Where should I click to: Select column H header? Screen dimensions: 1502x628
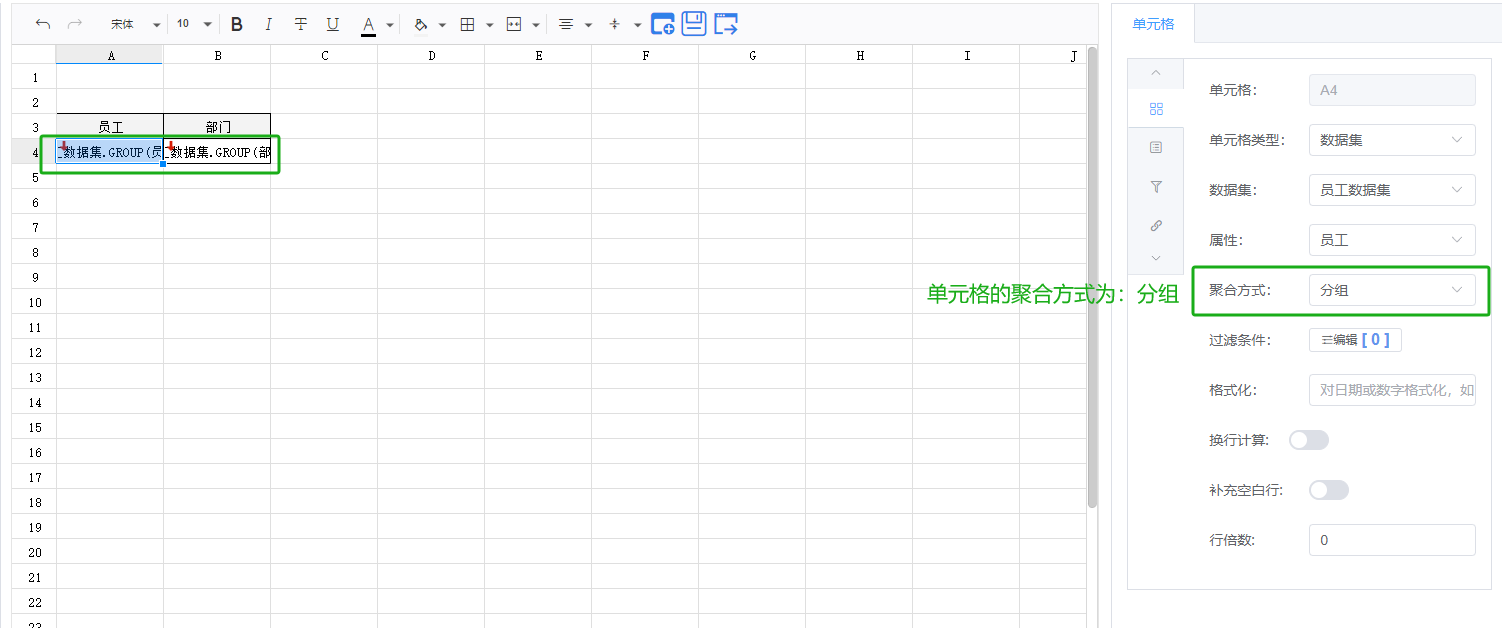(x=859, y=56)
